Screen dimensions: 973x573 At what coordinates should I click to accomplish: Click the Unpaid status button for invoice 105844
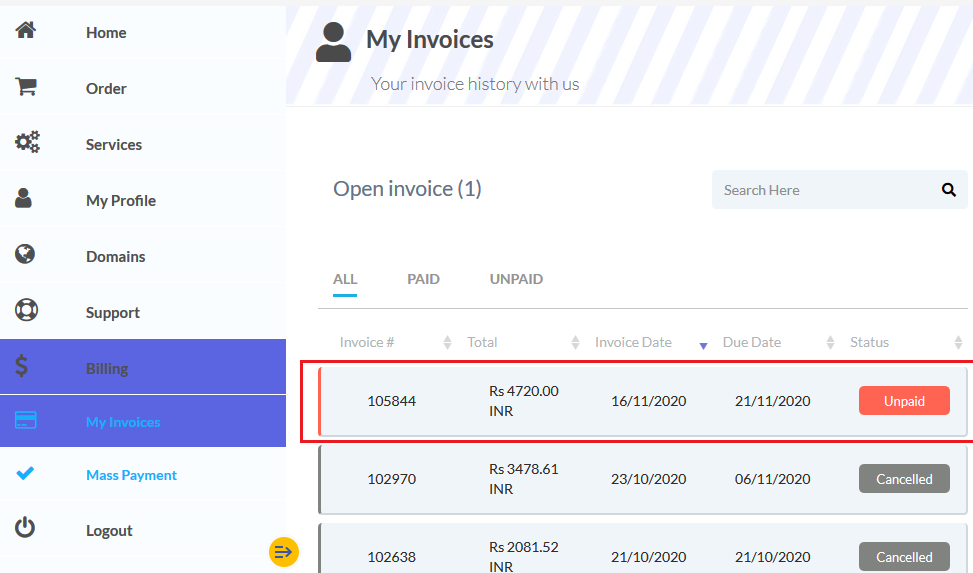(904, 401)
